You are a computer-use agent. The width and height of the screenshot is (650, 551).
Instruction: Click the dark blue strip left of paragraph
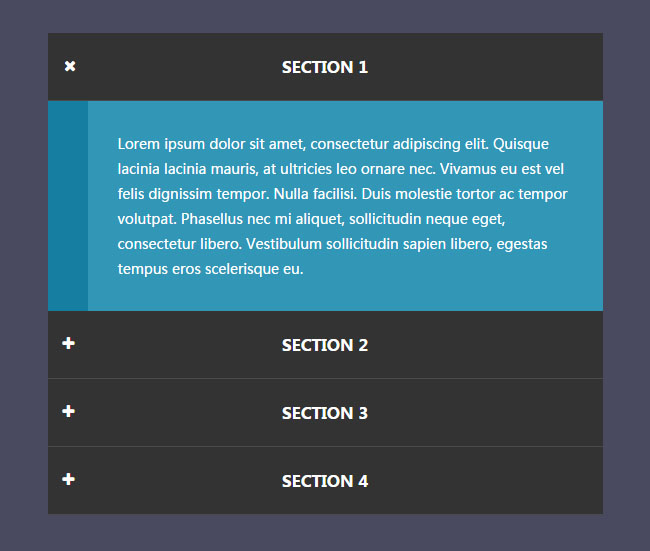pyautogui.click(x=68, y=205)
